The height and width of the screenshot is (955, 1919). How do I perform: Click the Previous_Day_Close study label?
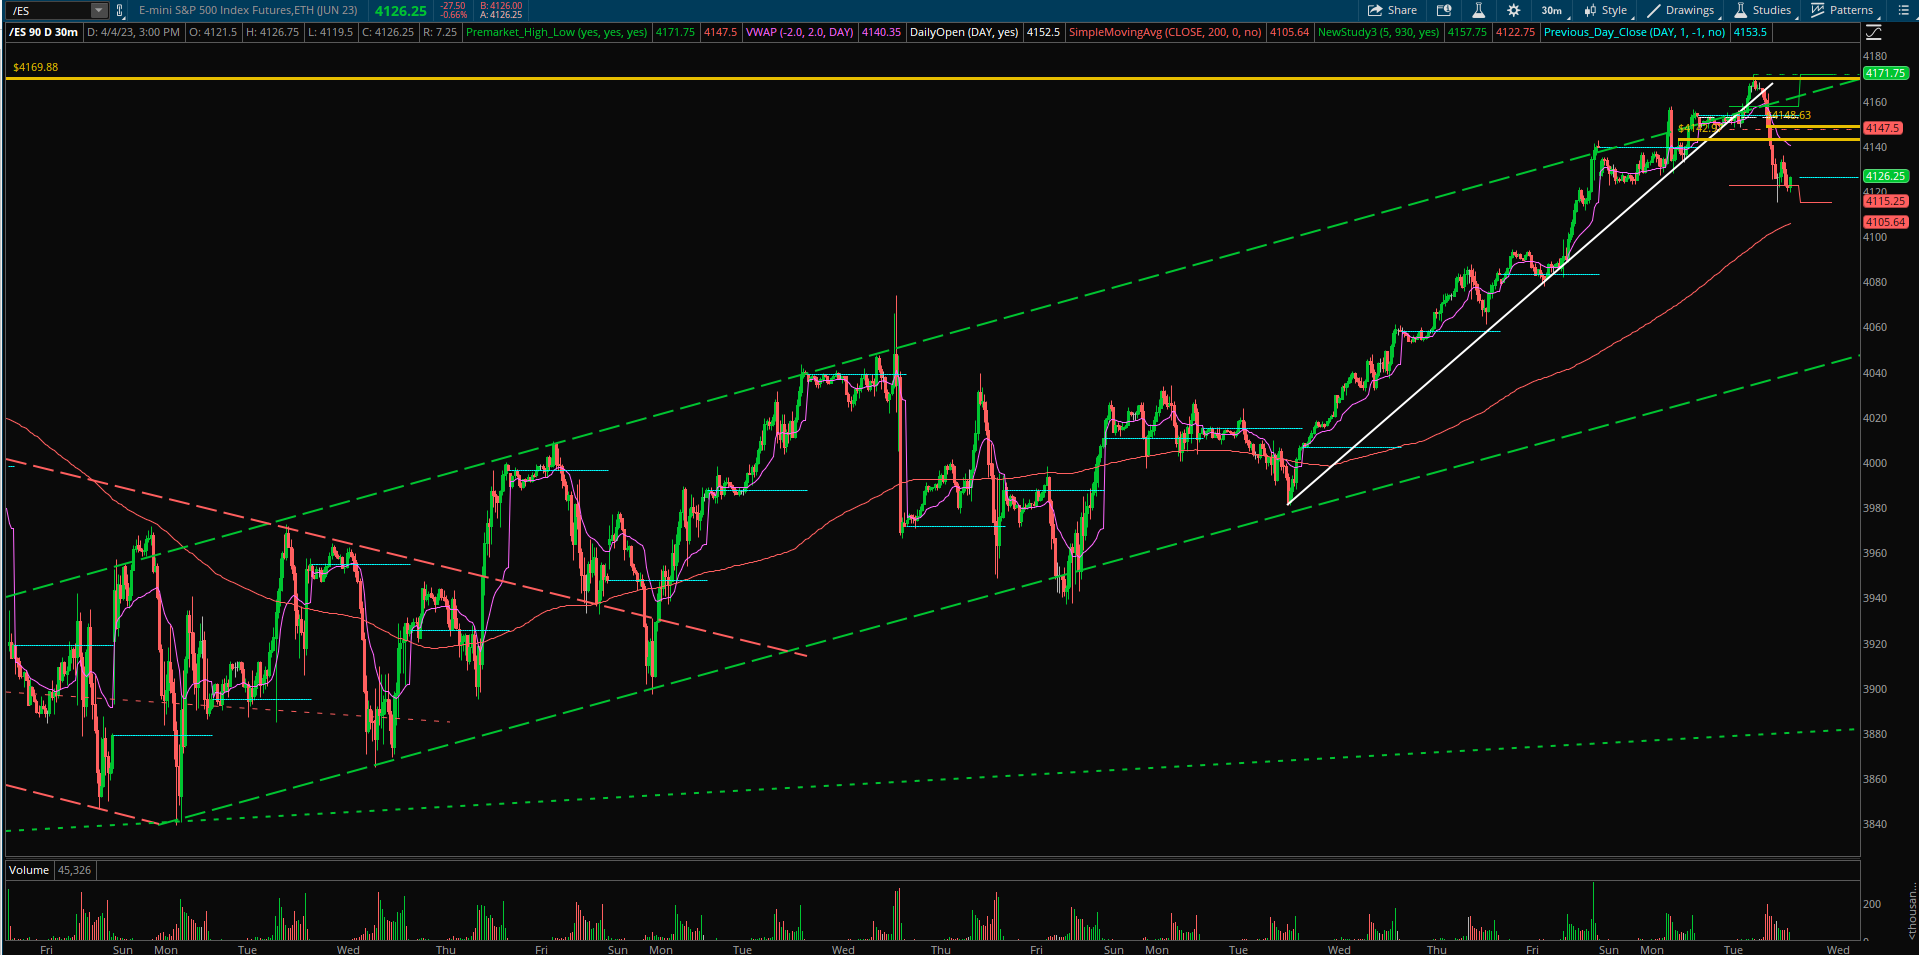click(x=1634, y=32)
